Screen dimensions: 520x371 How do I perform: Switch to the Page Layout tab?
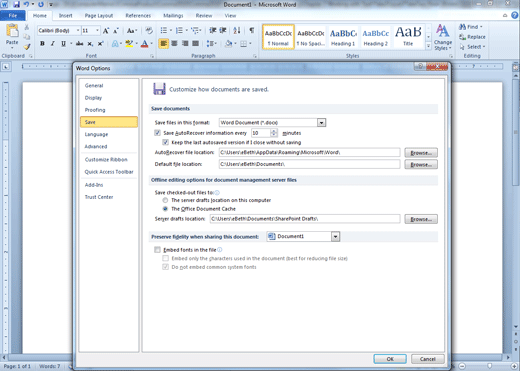click(x=99, y=16)
